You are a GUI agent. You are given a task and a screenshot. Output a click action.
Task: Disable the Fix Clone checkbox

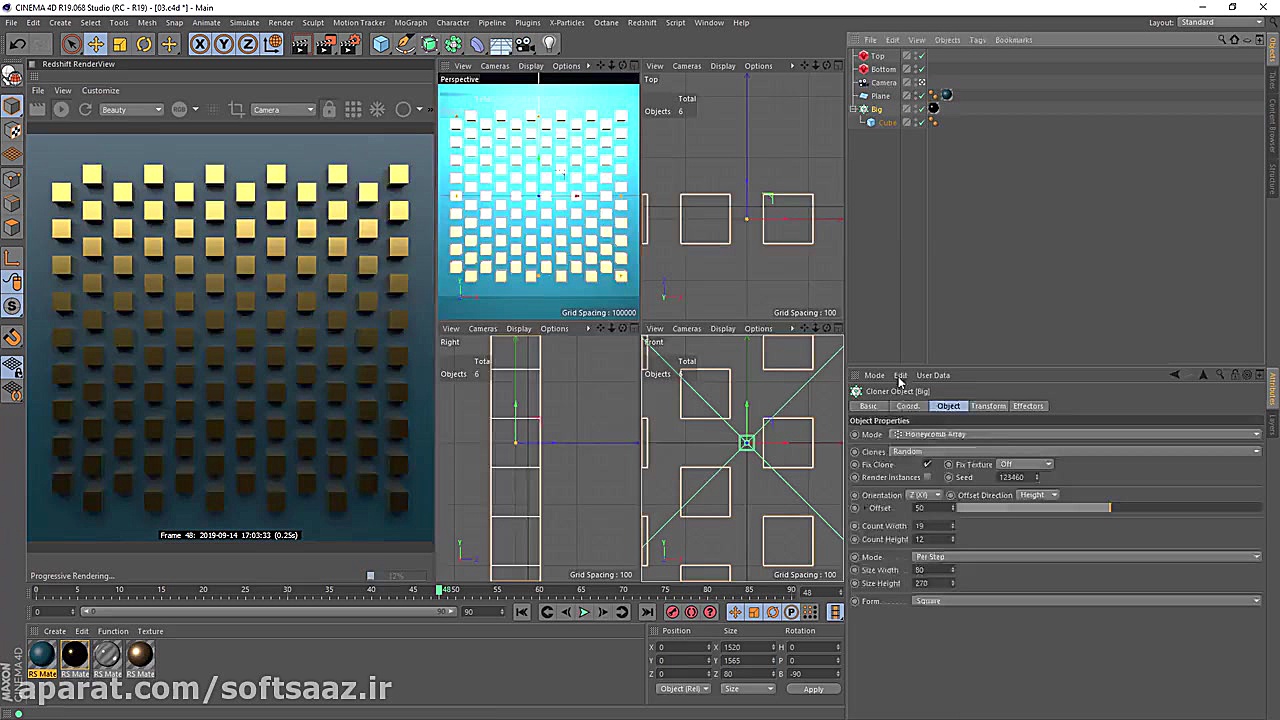pyautogui.click(x=927, y=464)
